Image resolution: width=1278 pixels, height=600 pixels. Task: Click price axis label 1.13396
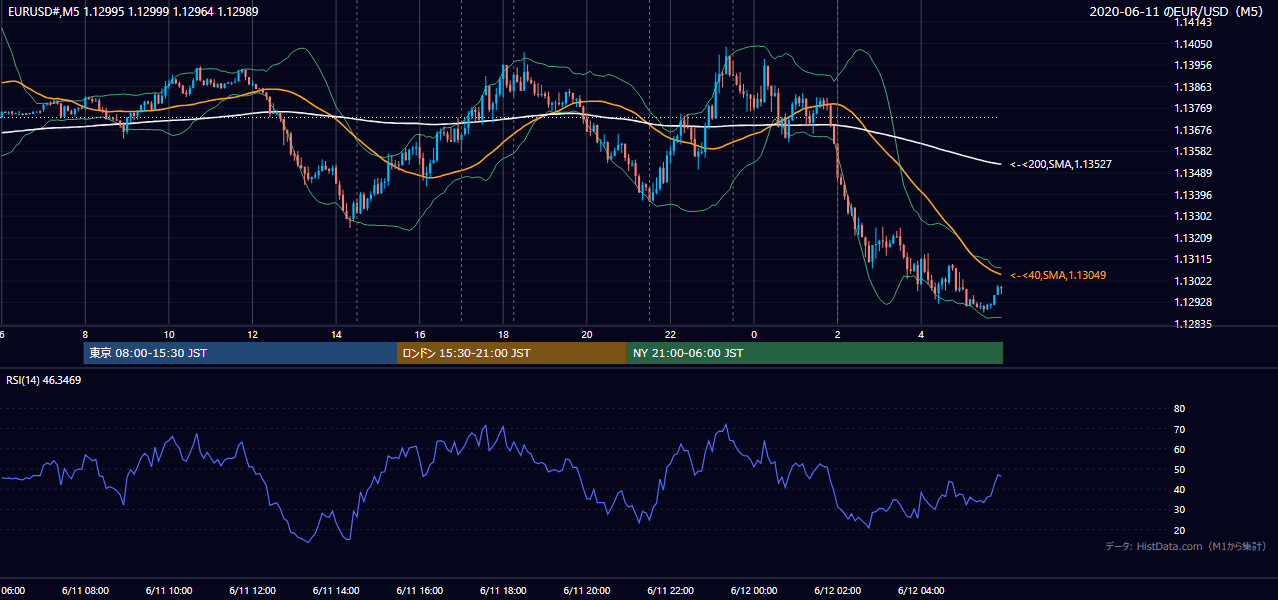tap(1192, 195)
